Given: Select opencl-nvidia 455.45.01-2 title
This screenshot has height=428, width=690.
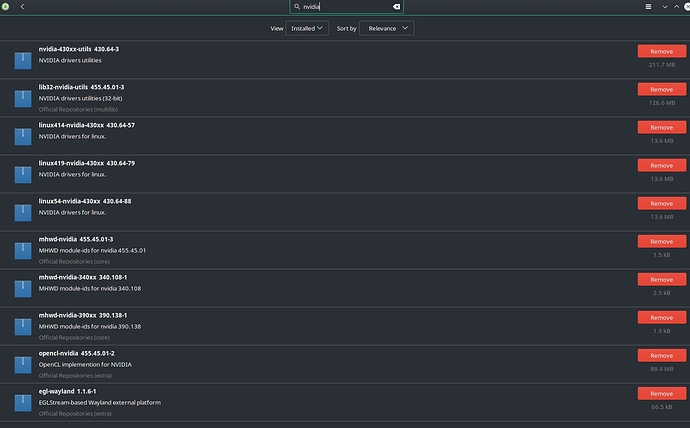Looking at the screenshot, I should 77,353.
